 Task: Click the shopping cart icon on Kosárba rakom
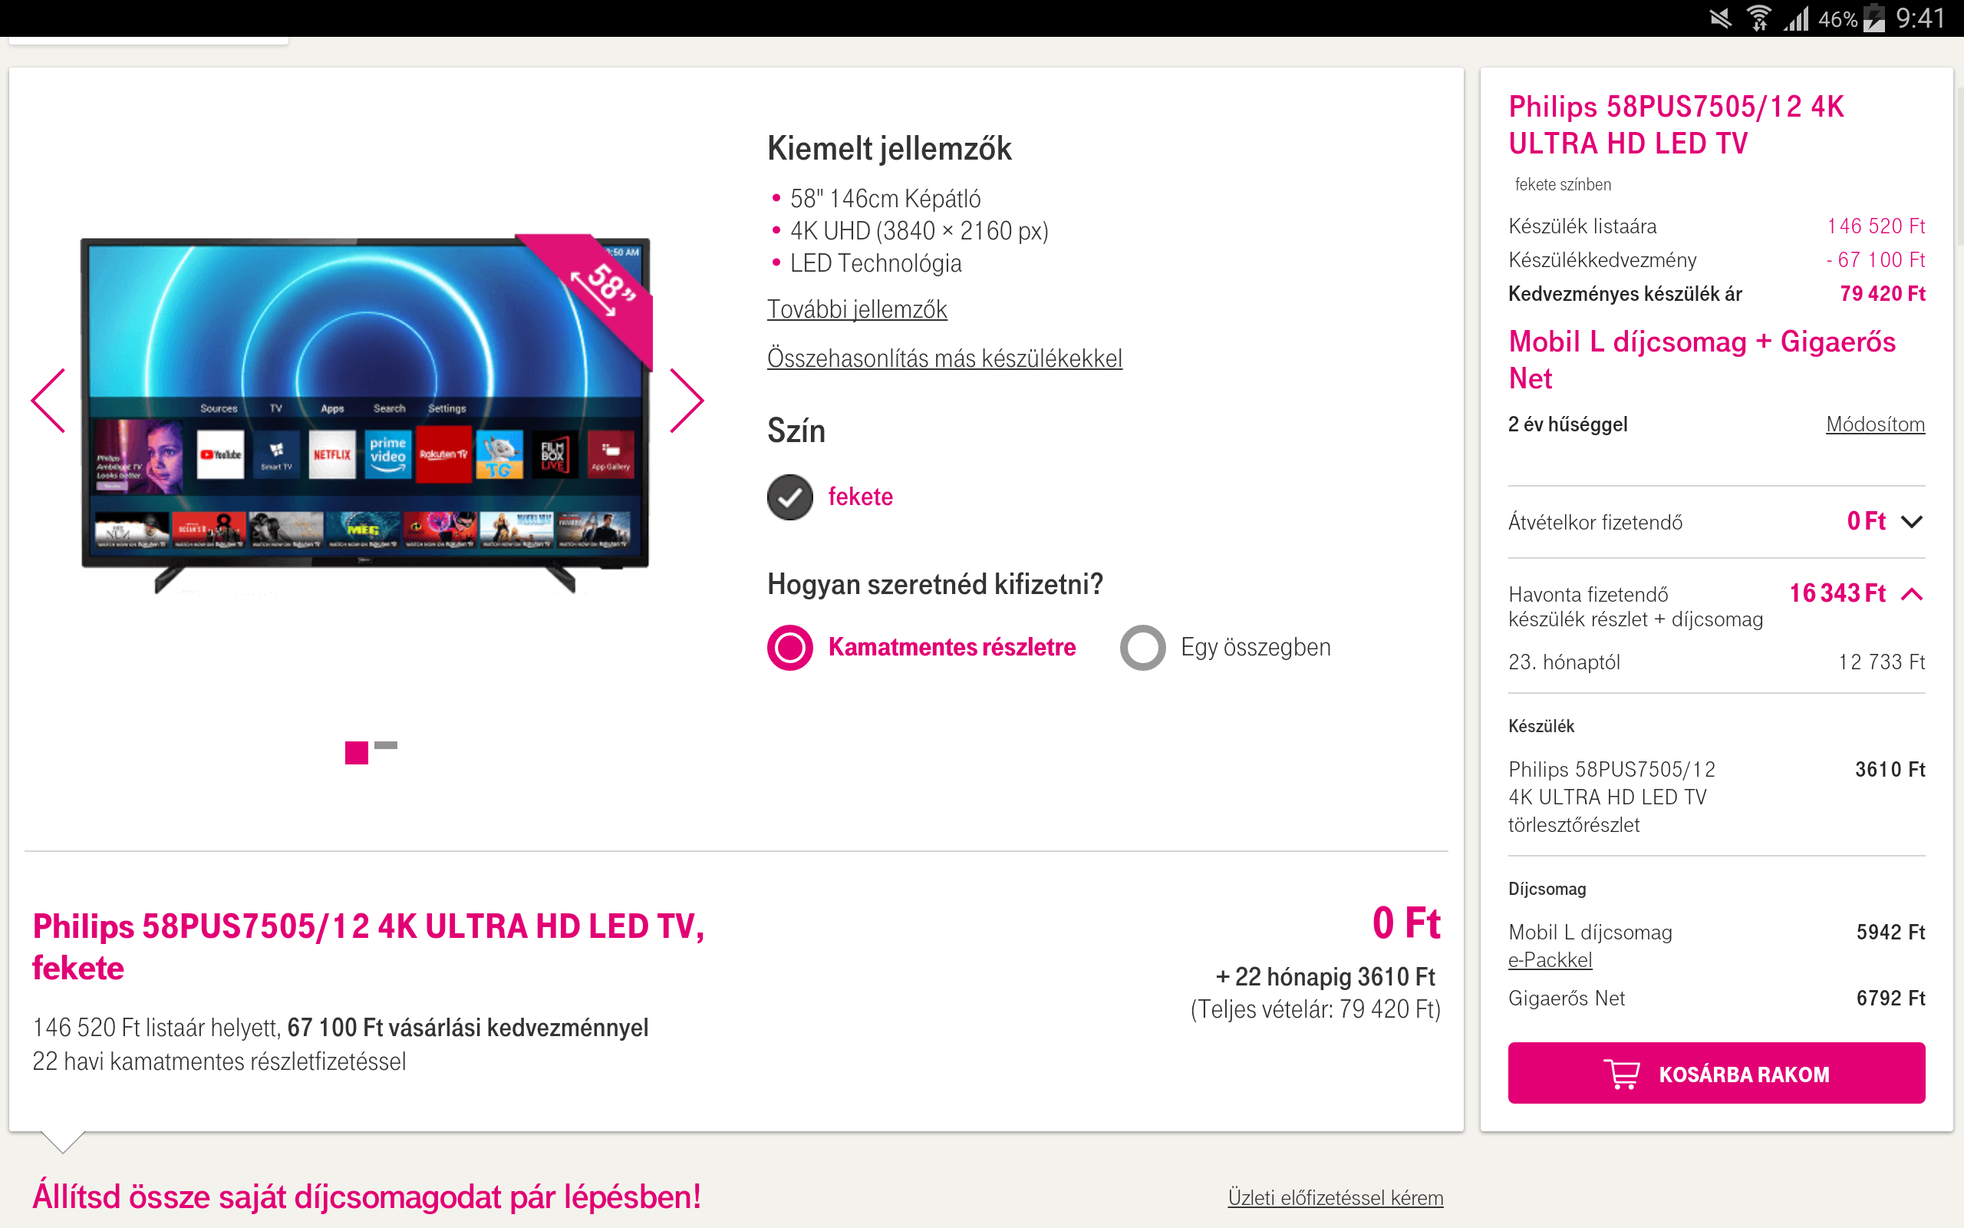click(x=1622, y=1074)
